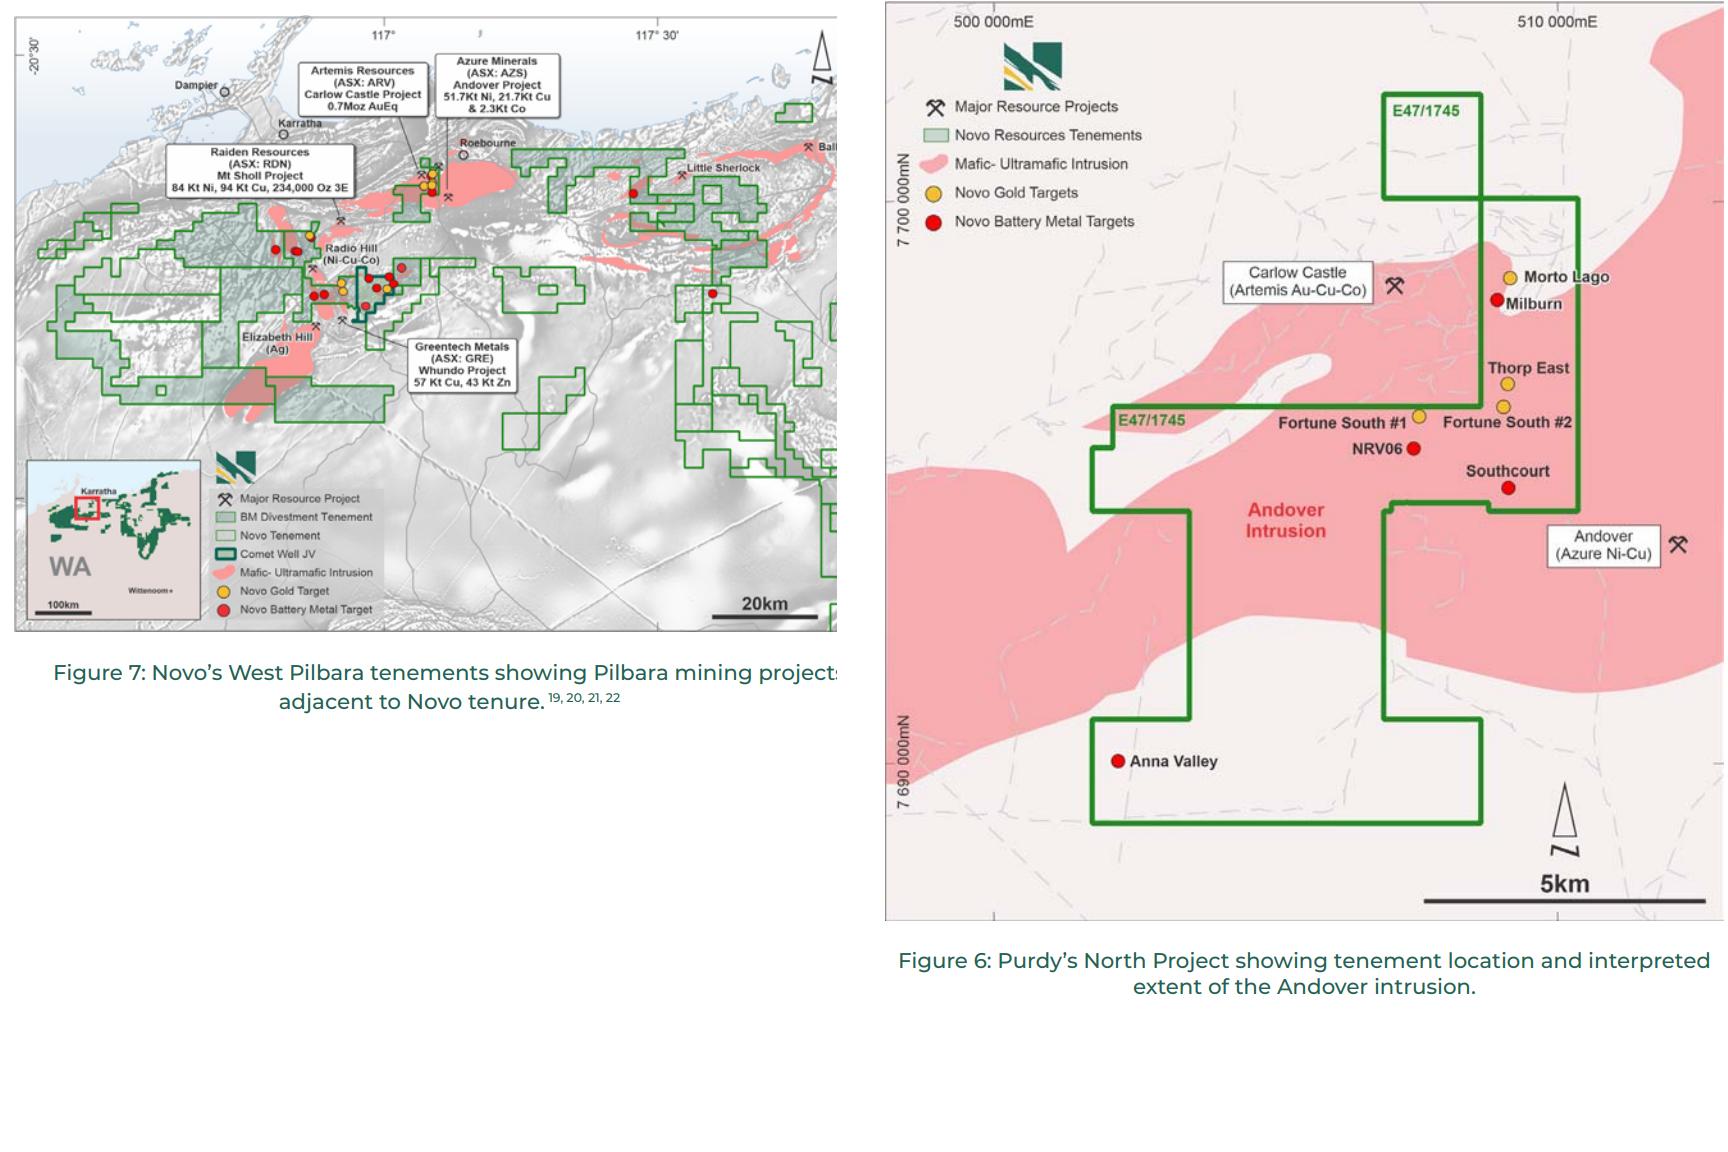
Task: Click the Novo Battery Metal Targets red legend dot in Figure 6
Action: coord(934,222)
